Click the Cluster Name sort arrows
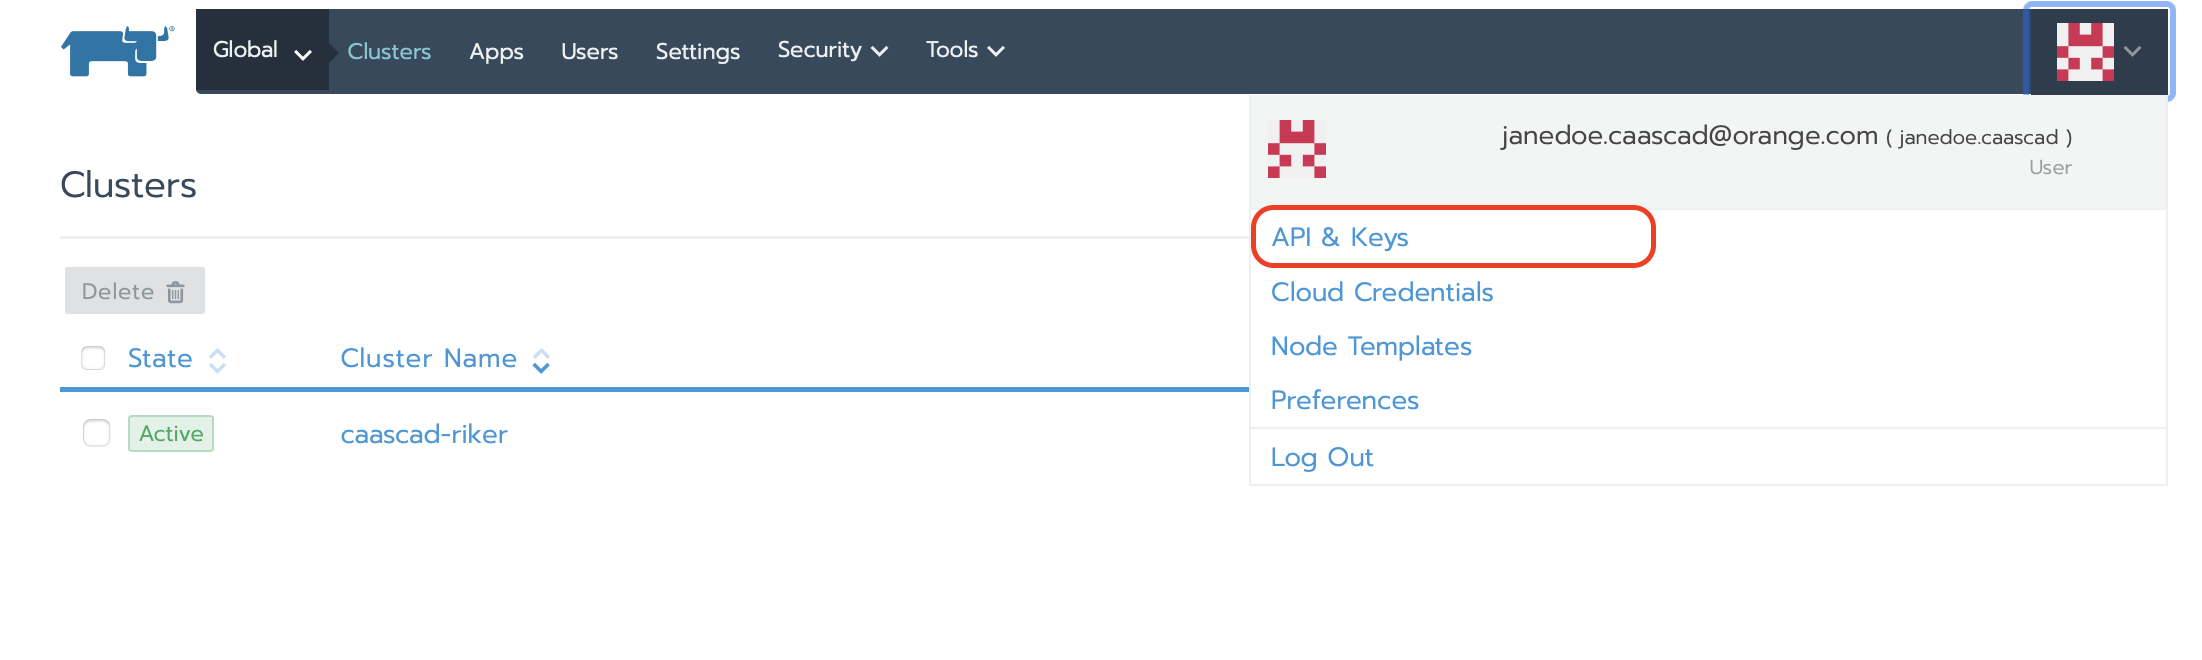This screenshot has width=2202, height=660. (541, 360)
